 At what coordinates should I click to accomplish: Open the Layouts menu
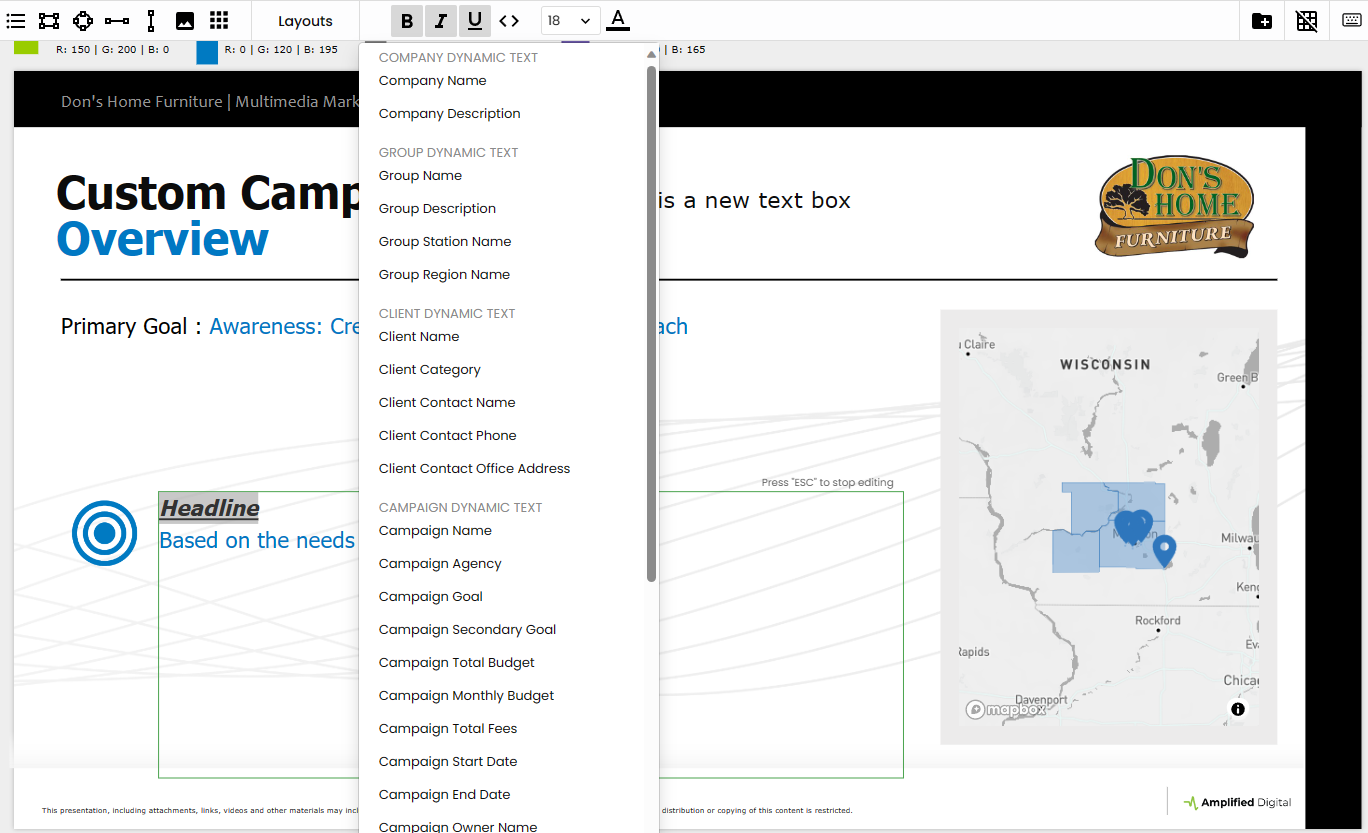(x=305, y=21)
